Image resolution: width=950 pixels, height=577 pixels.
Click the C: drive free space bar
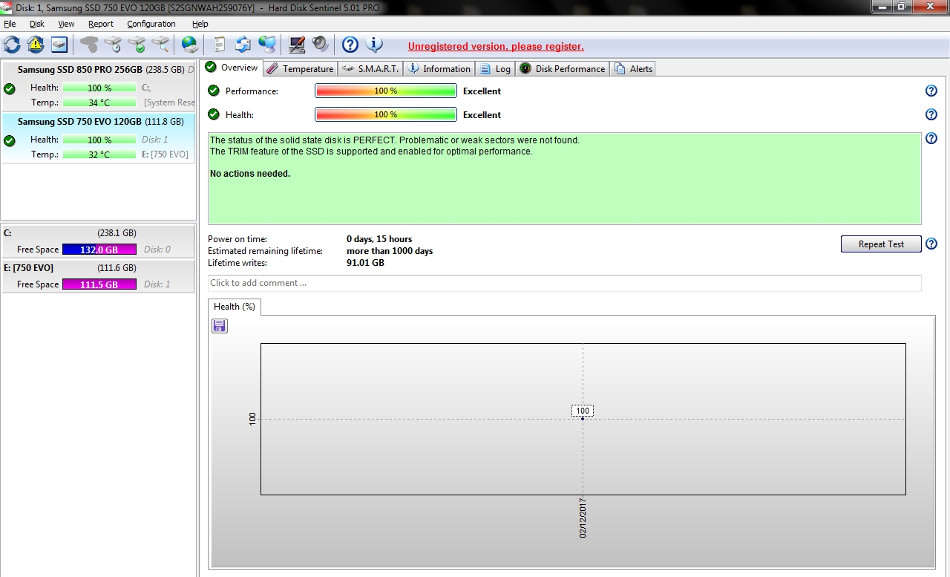pos(101,249)
